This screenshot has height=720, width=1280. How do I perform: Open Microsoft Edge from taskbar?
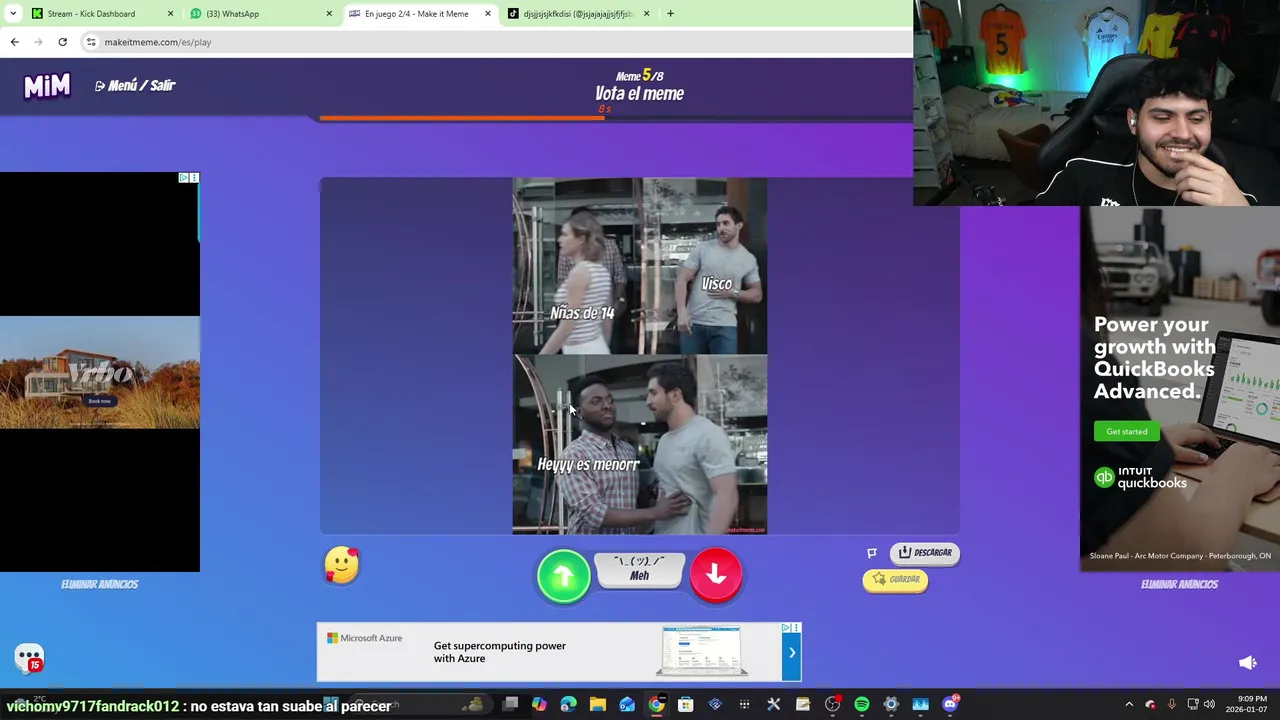(568, 705)
